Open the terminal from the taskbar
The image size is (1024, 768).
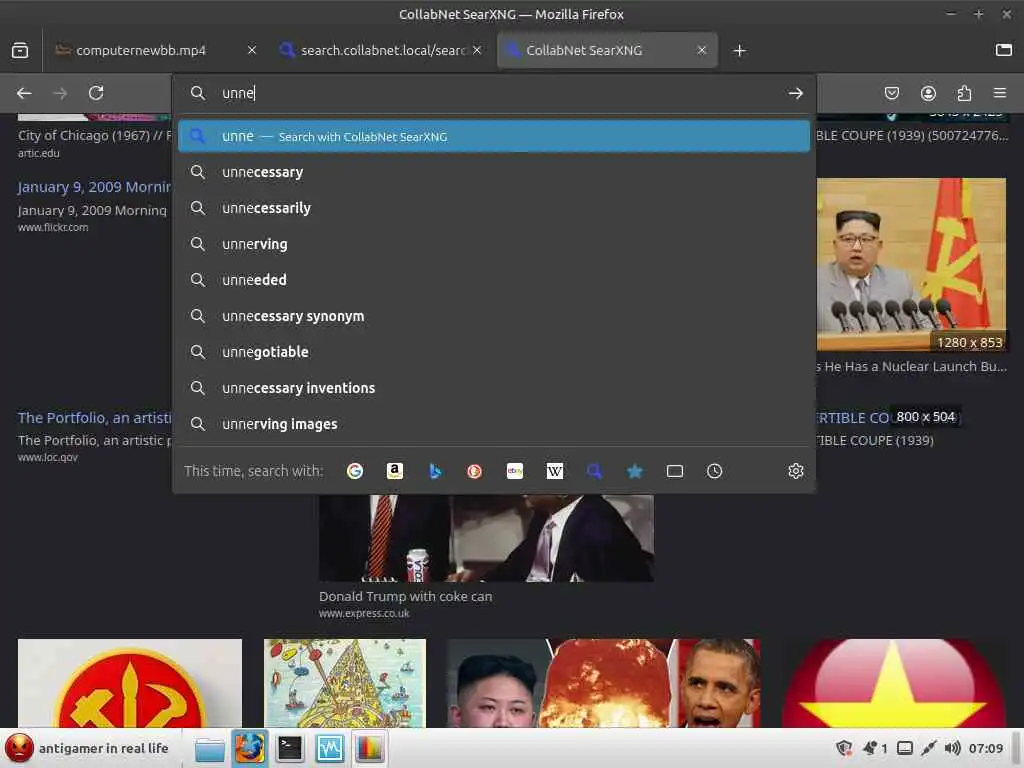pos(289,748)
